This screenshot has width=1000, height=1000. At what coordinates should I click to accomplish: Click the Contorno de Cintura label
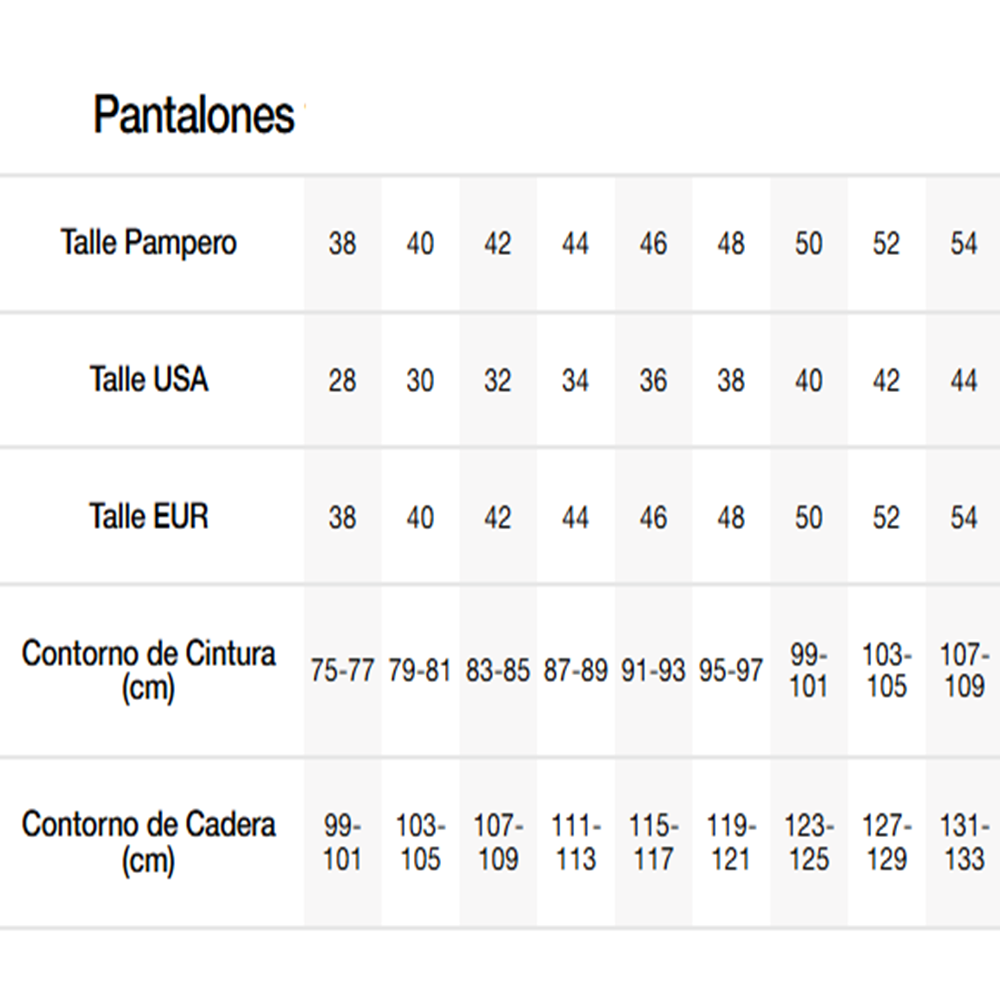(x=148, y=670)
